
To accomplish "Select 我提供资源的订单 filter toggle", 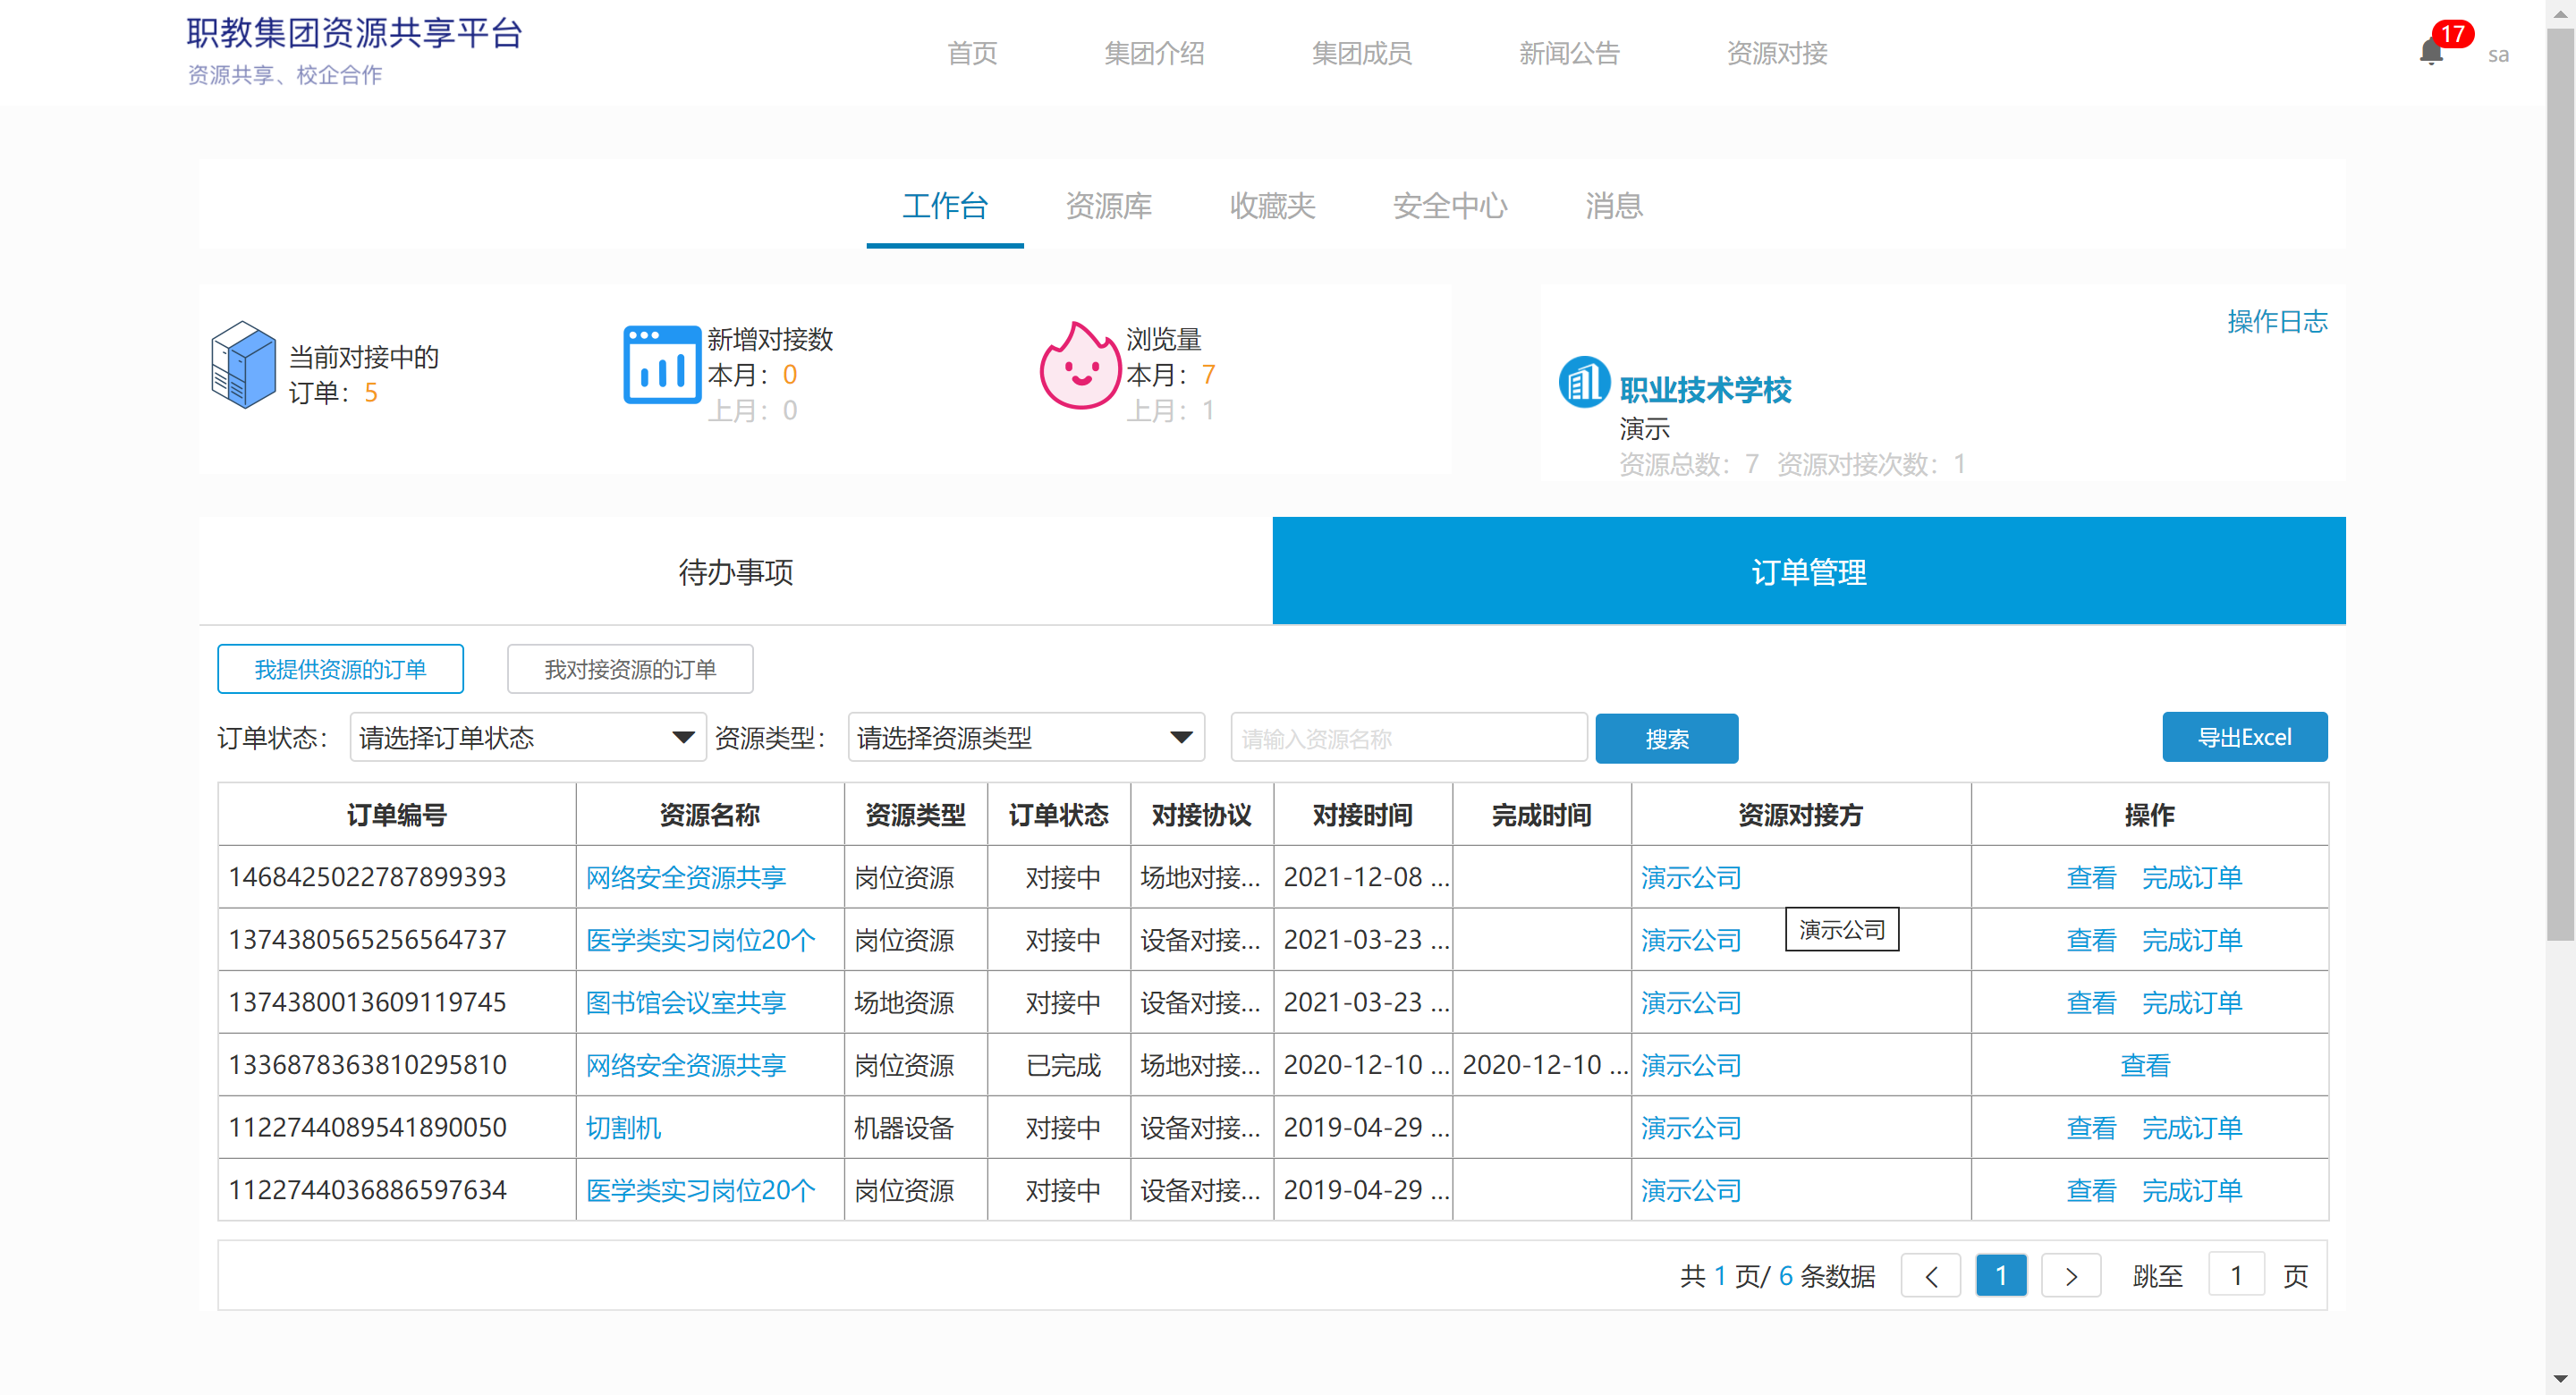I will (x=340, y=669).
